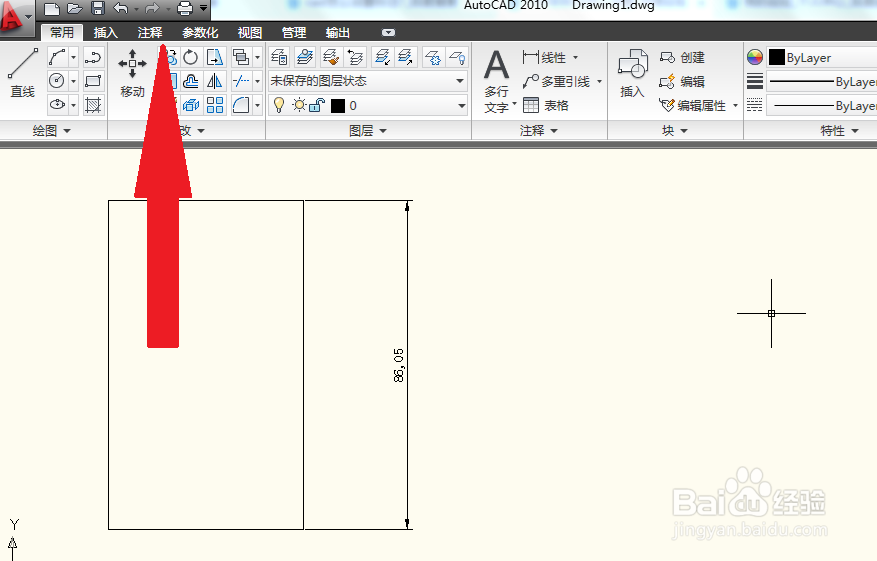Toggle layer 0 on/off lightbulb
The image size is (877, 561).
tap(279, 105)
